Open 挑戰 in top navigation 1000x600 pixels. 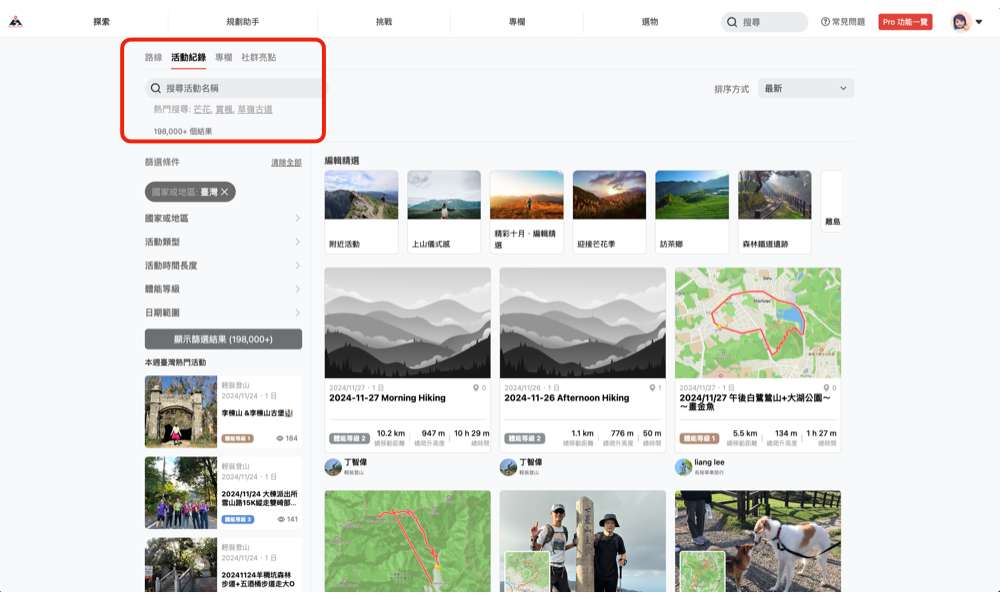pos(384,22)
